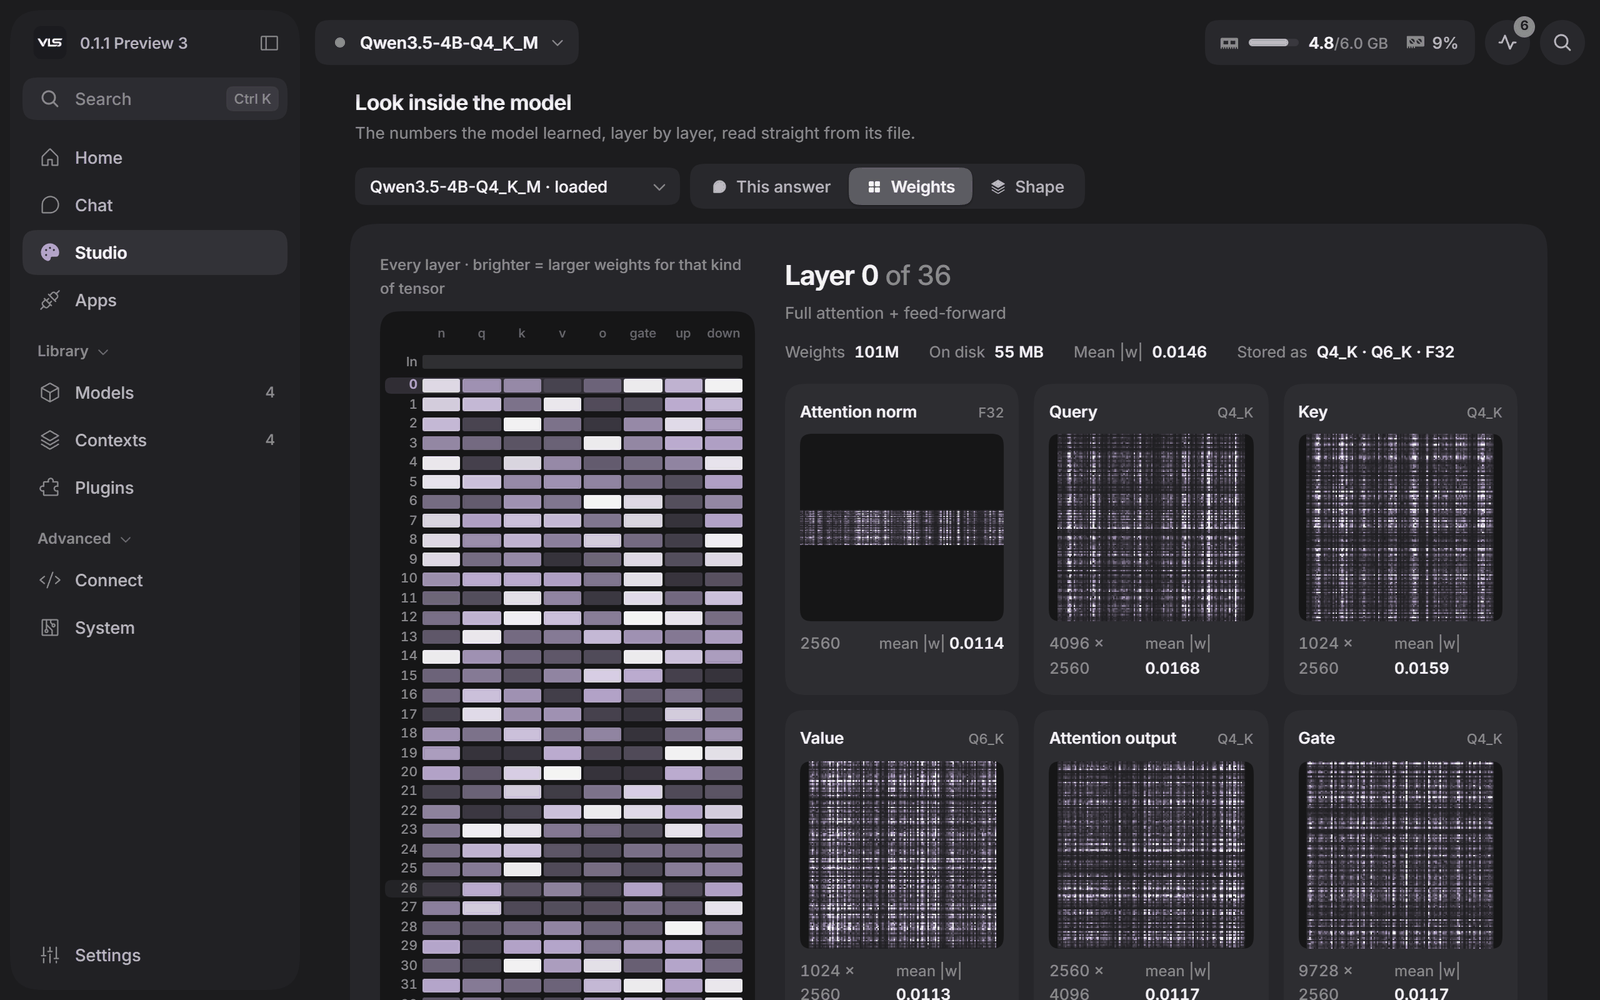Click the Stored as Q4_K · Q6_K · F32 text
Screen dimensions: 1600x1000
click(x=1345, y=352)
